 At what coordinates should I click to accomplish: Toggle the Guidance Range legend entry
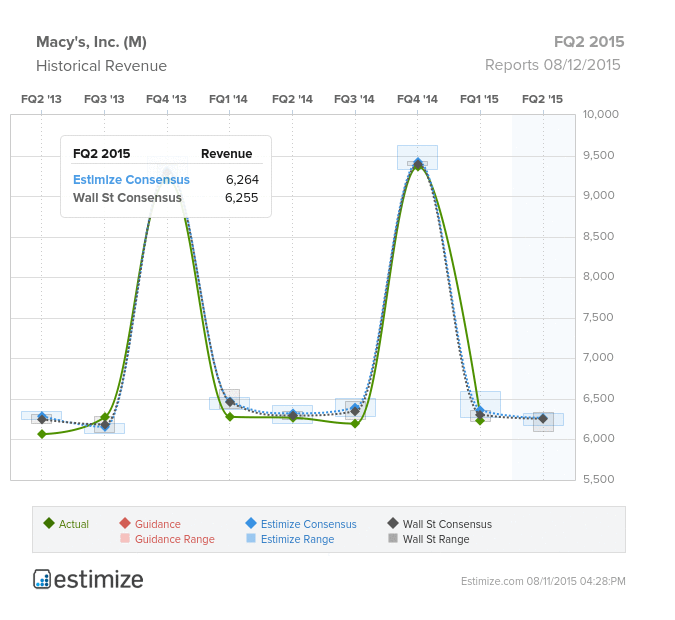[x=167, y=539]
